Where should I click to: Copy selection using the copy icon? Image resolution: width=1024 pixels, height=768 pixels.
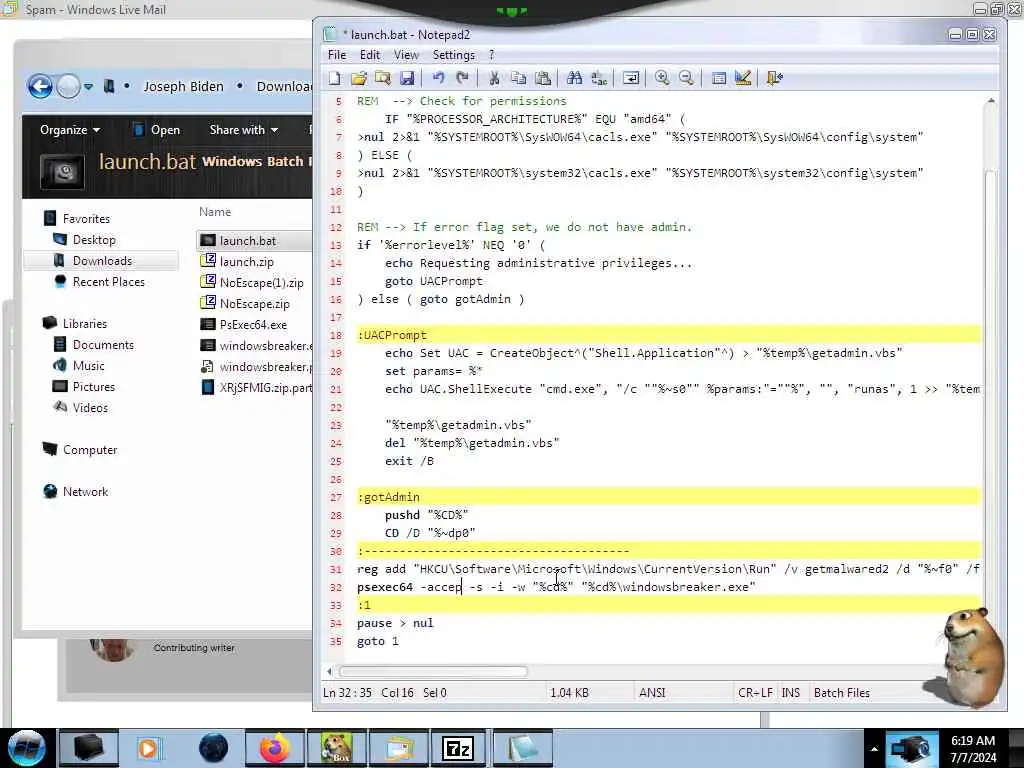[x=519, y=78]
